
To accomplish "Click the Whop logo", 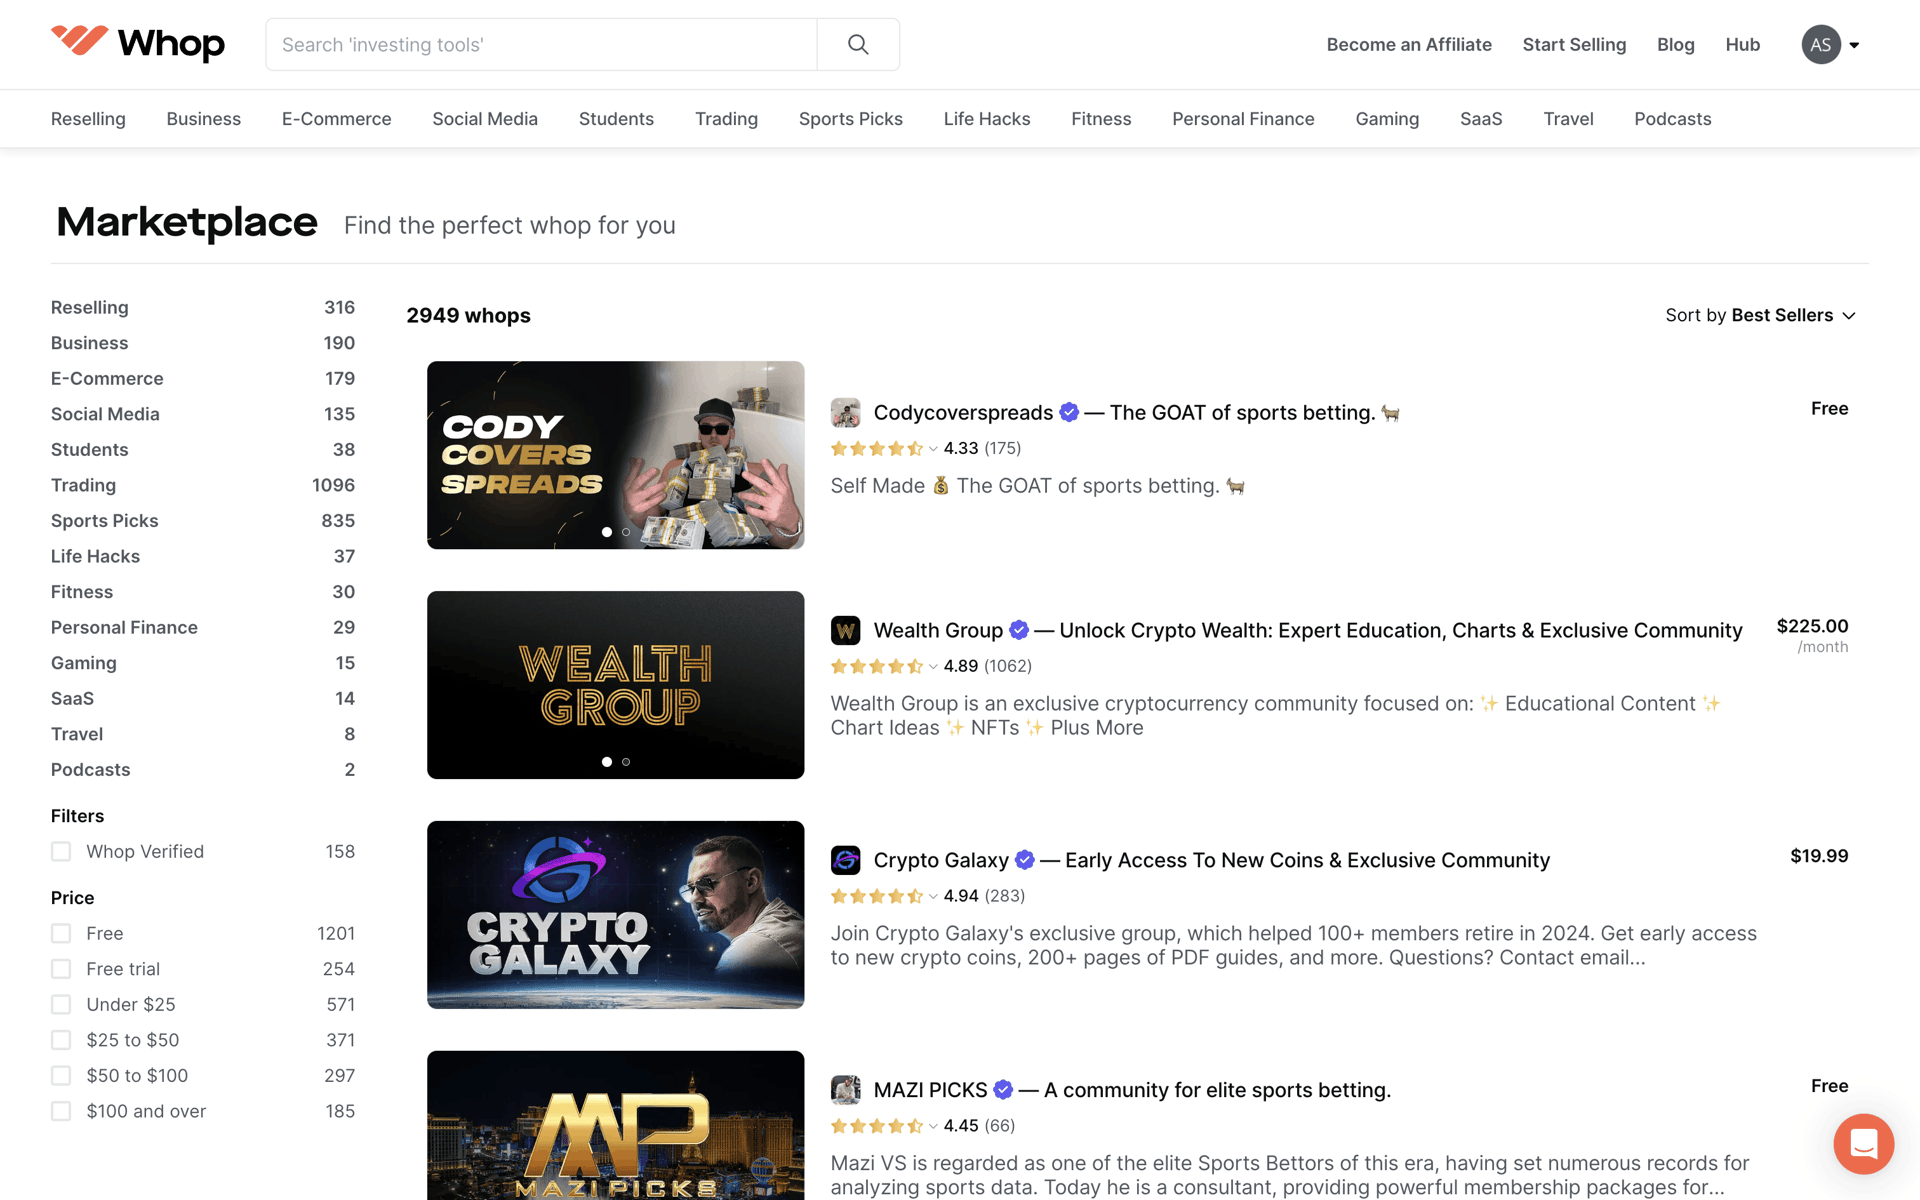I will (138, 44).
